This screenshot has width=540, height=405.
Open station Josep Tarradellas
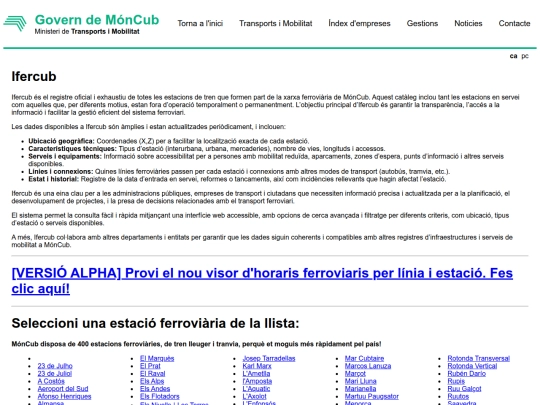click(x=269, y=358)
